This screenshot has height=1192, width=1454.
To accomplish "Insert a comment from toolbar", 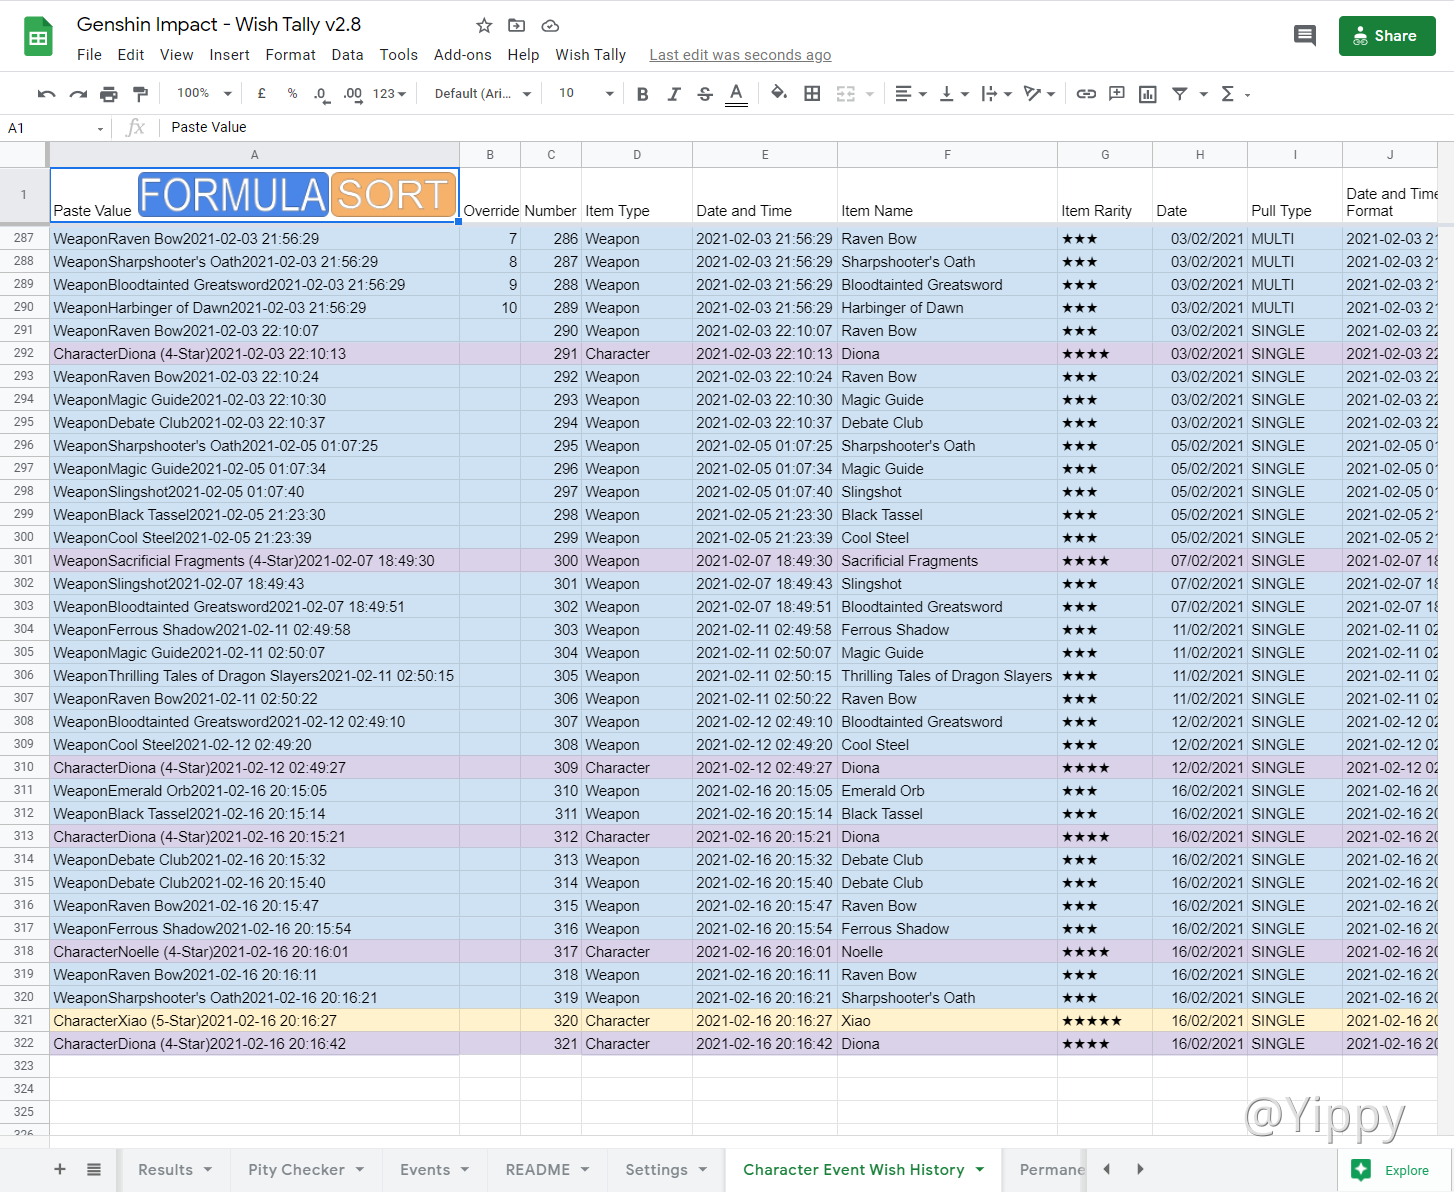I will (x=1117, y=94).
